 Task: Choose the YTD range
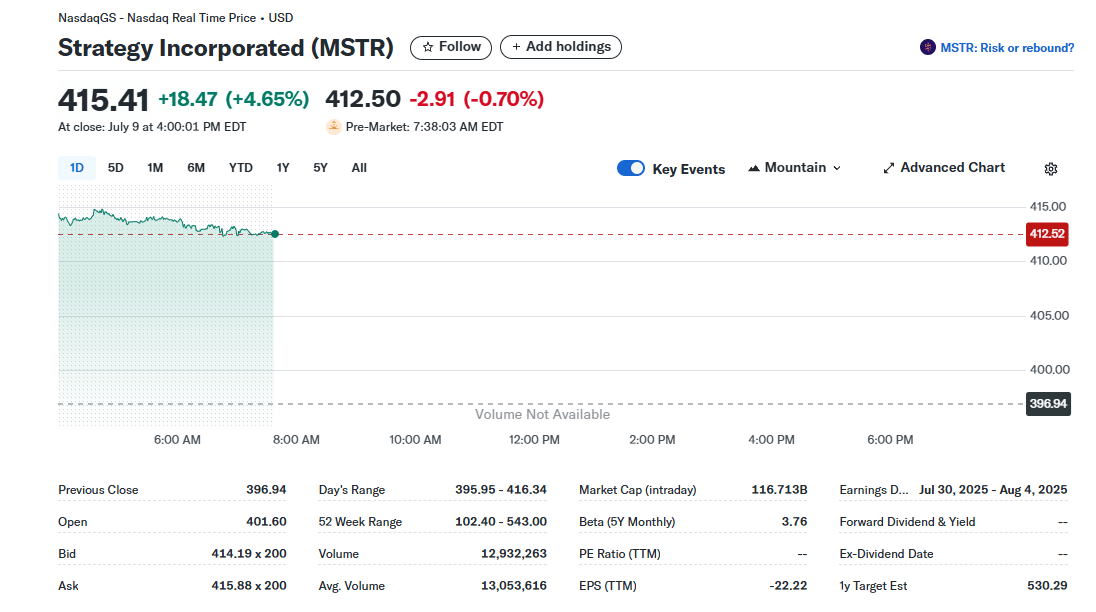click(240, 168)
